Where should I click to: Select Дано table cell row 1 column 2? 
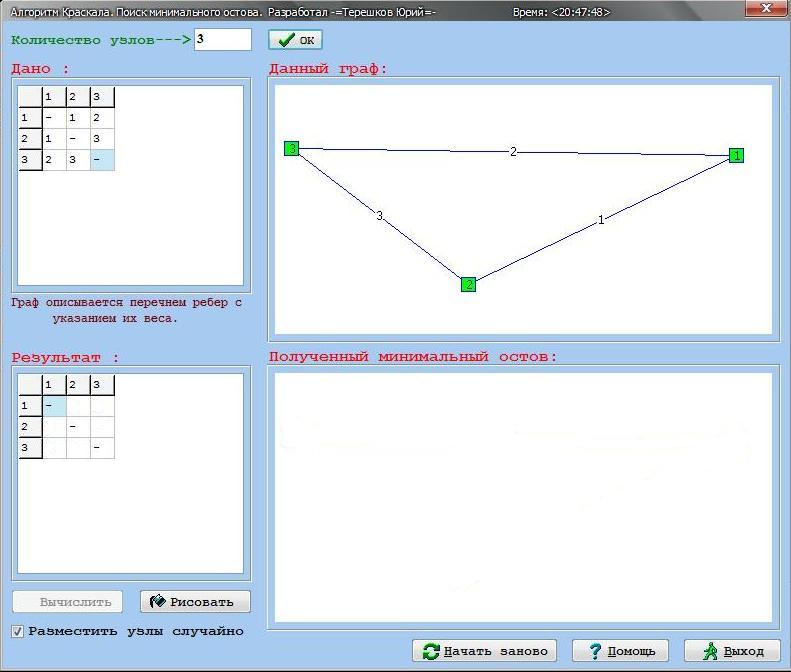click(78, 118)
